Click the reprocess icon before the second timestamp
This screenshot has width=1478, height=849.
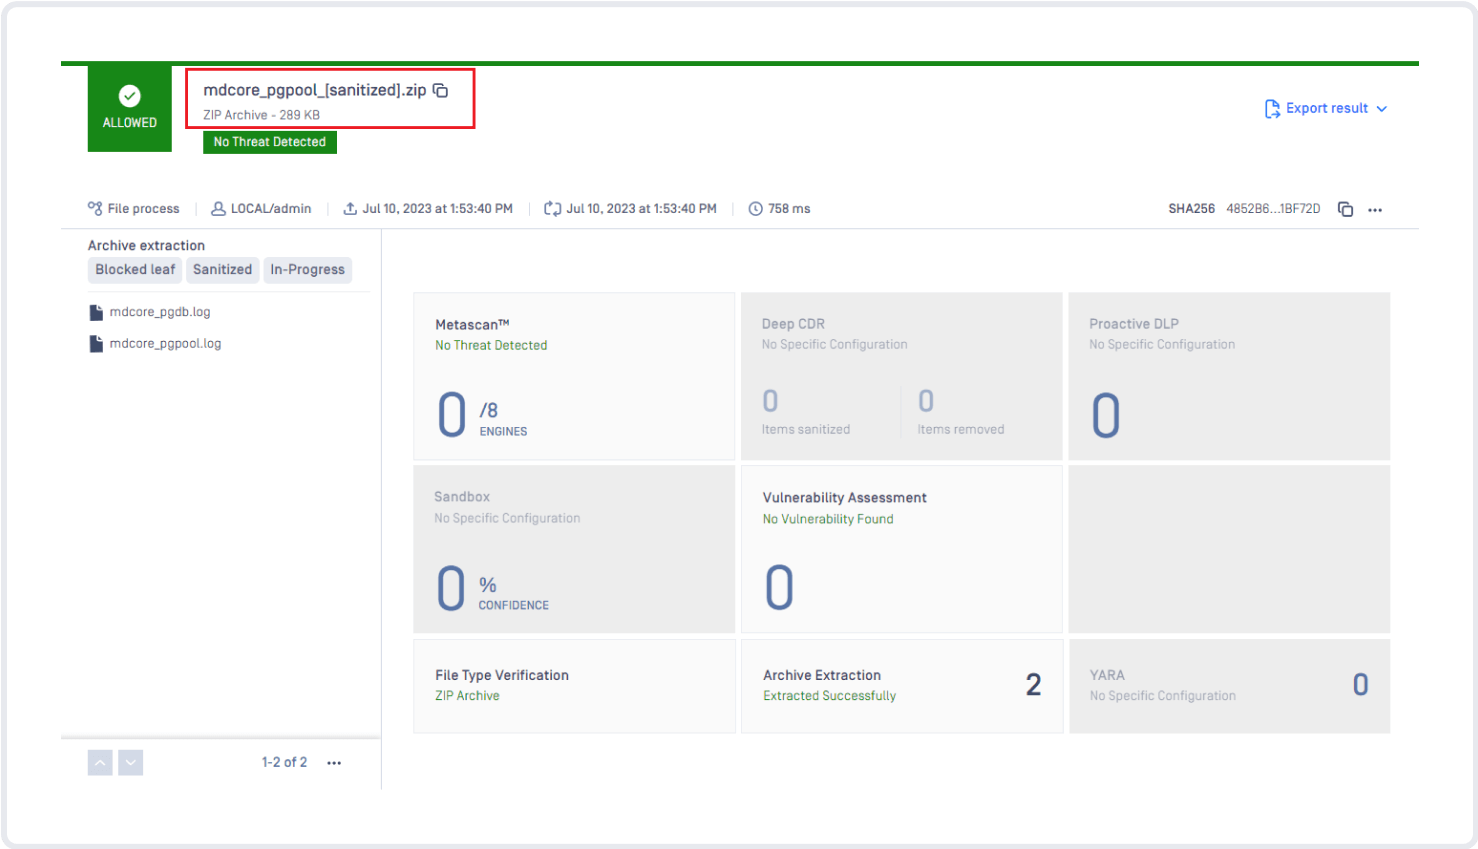(x=551, y=208)
